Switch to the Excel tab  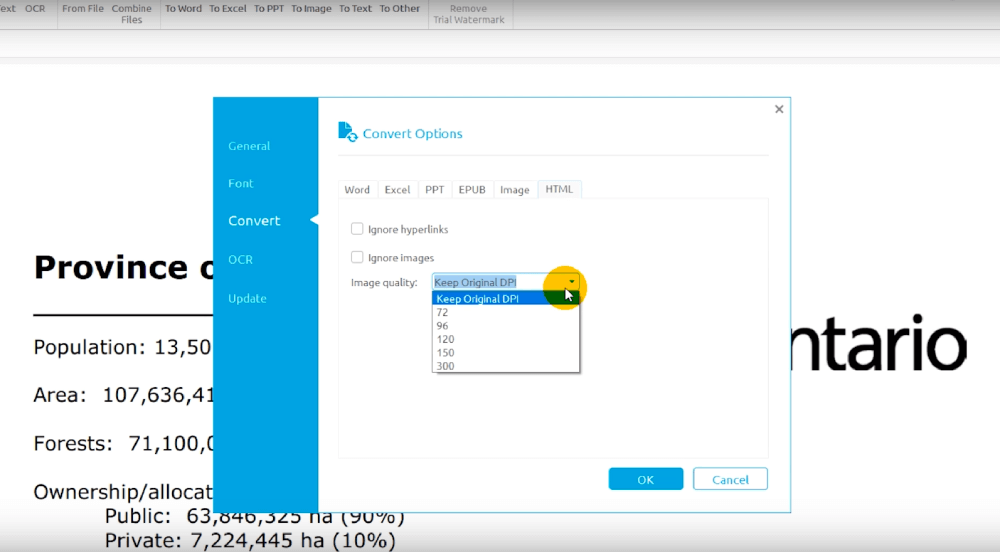point(397,189)
